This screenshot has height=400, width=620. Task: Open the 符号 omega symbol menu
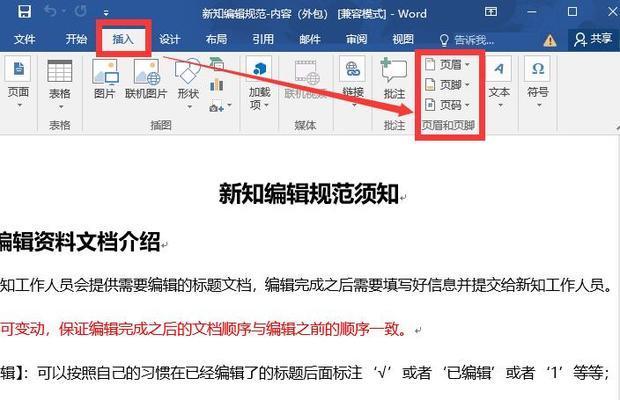tap(538, 82)
